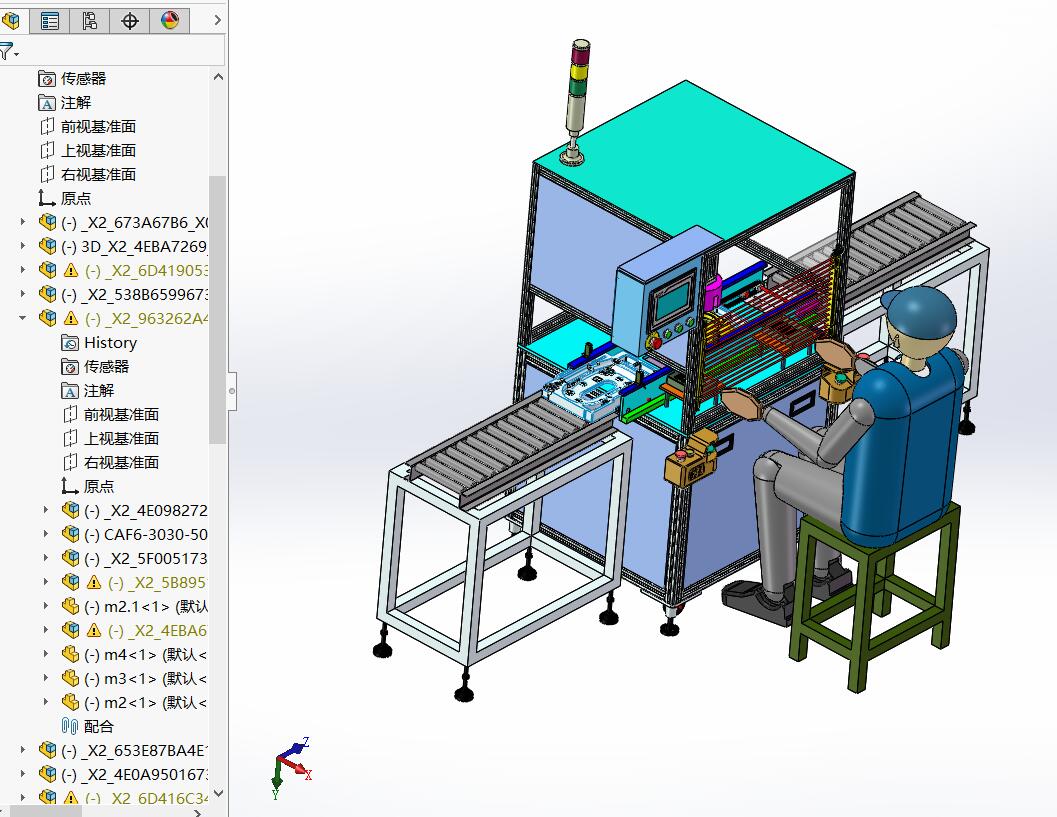
Task: Show more manager tabs with right arrow
Action: [217, 20]
